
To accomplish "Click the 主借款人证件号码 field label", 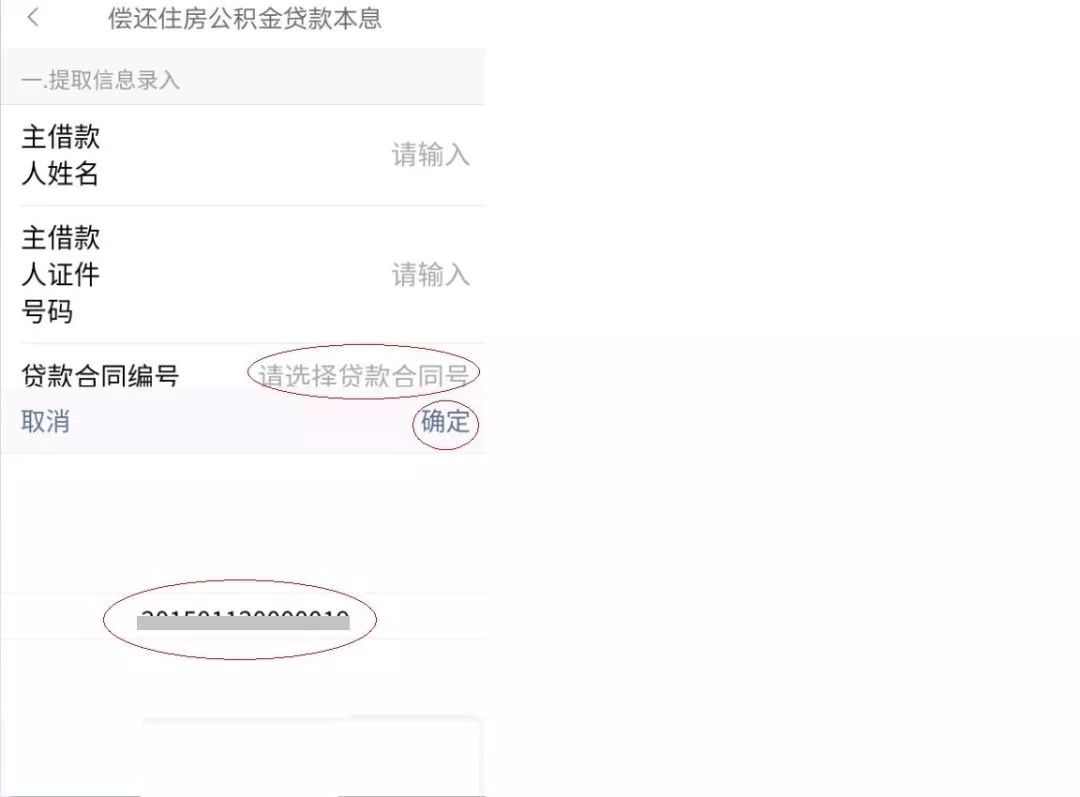I will point(61,274).
